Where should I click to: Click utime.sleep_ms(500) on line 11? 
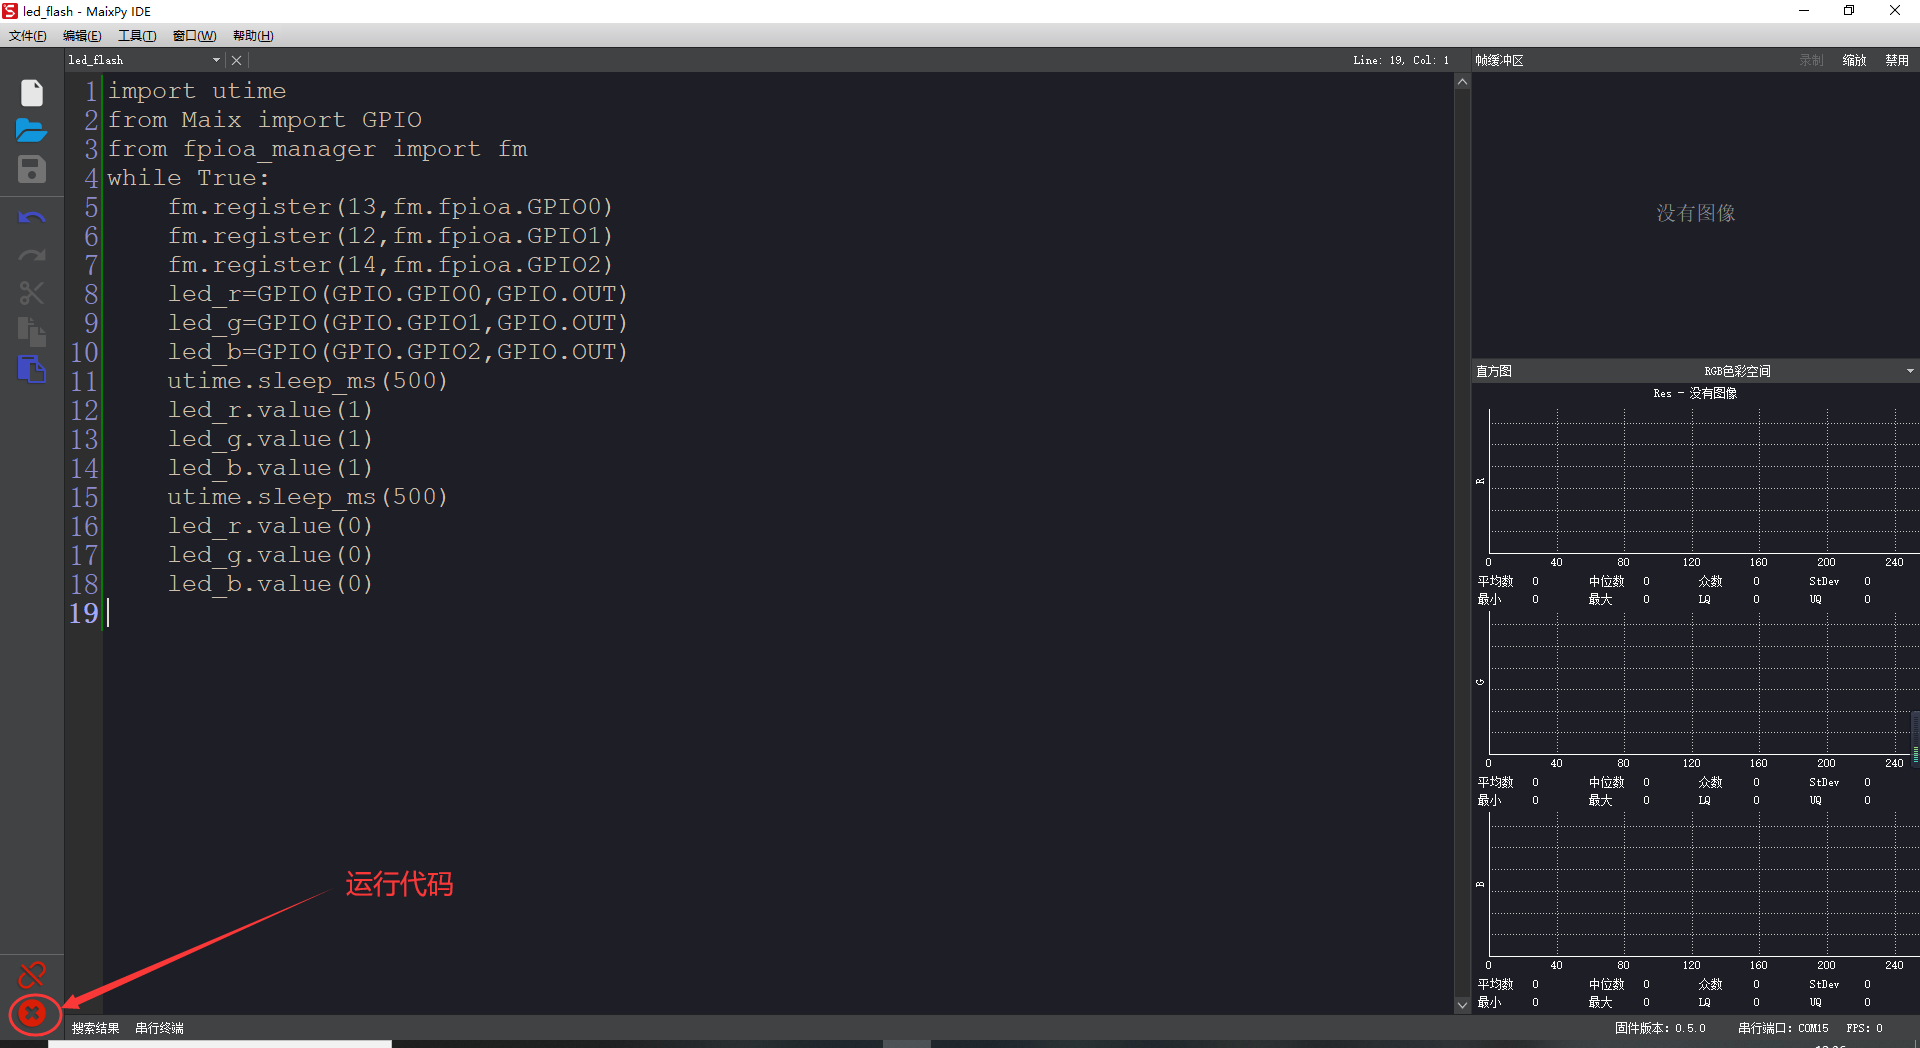pyautogui.click(x=307, y=381)
